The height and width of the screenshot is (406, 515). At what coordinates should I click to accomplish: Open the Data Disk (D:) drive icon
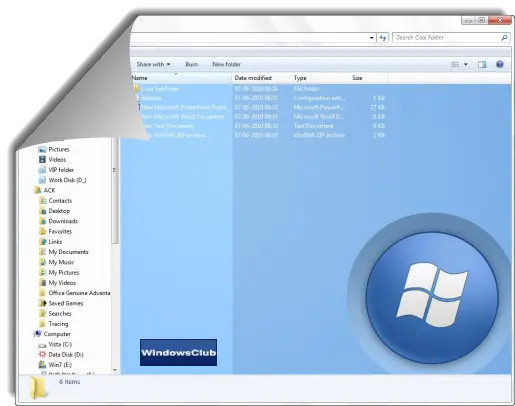pyautogui.click(x=42, y=355)
